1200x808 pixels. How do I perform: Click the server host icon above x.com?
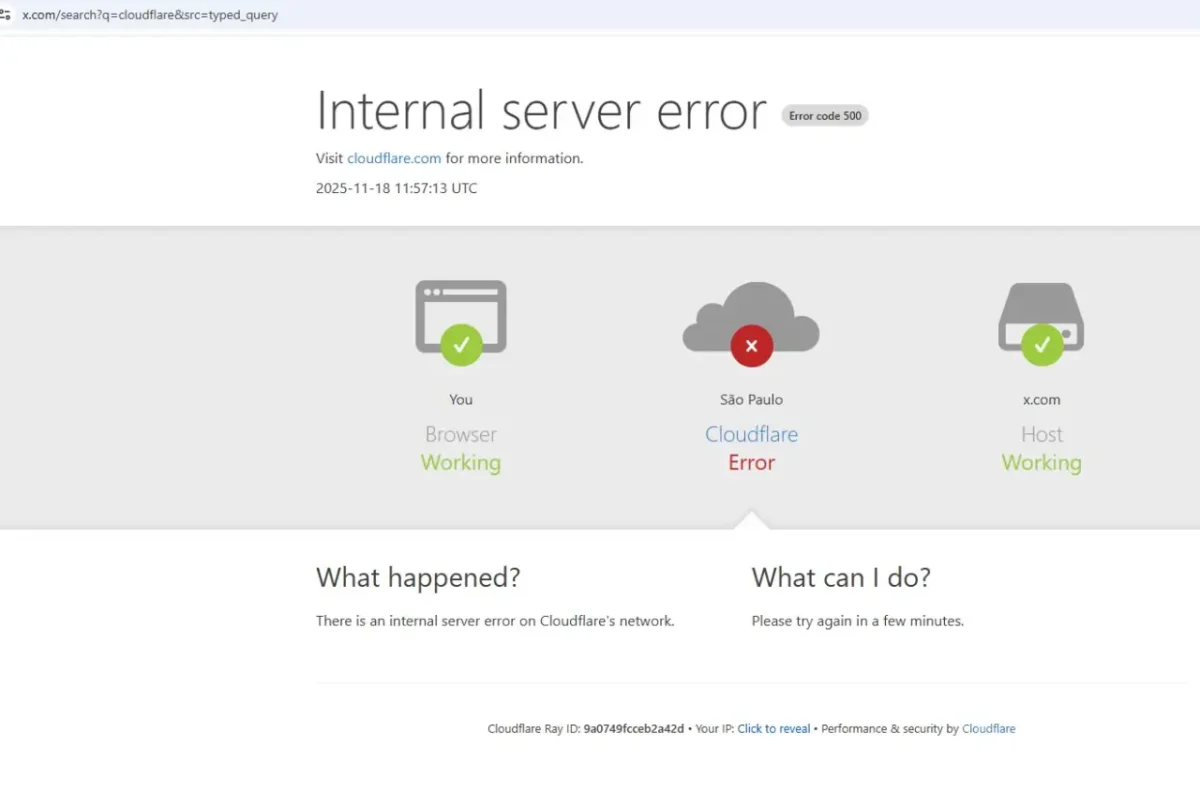click(1041, 308)
